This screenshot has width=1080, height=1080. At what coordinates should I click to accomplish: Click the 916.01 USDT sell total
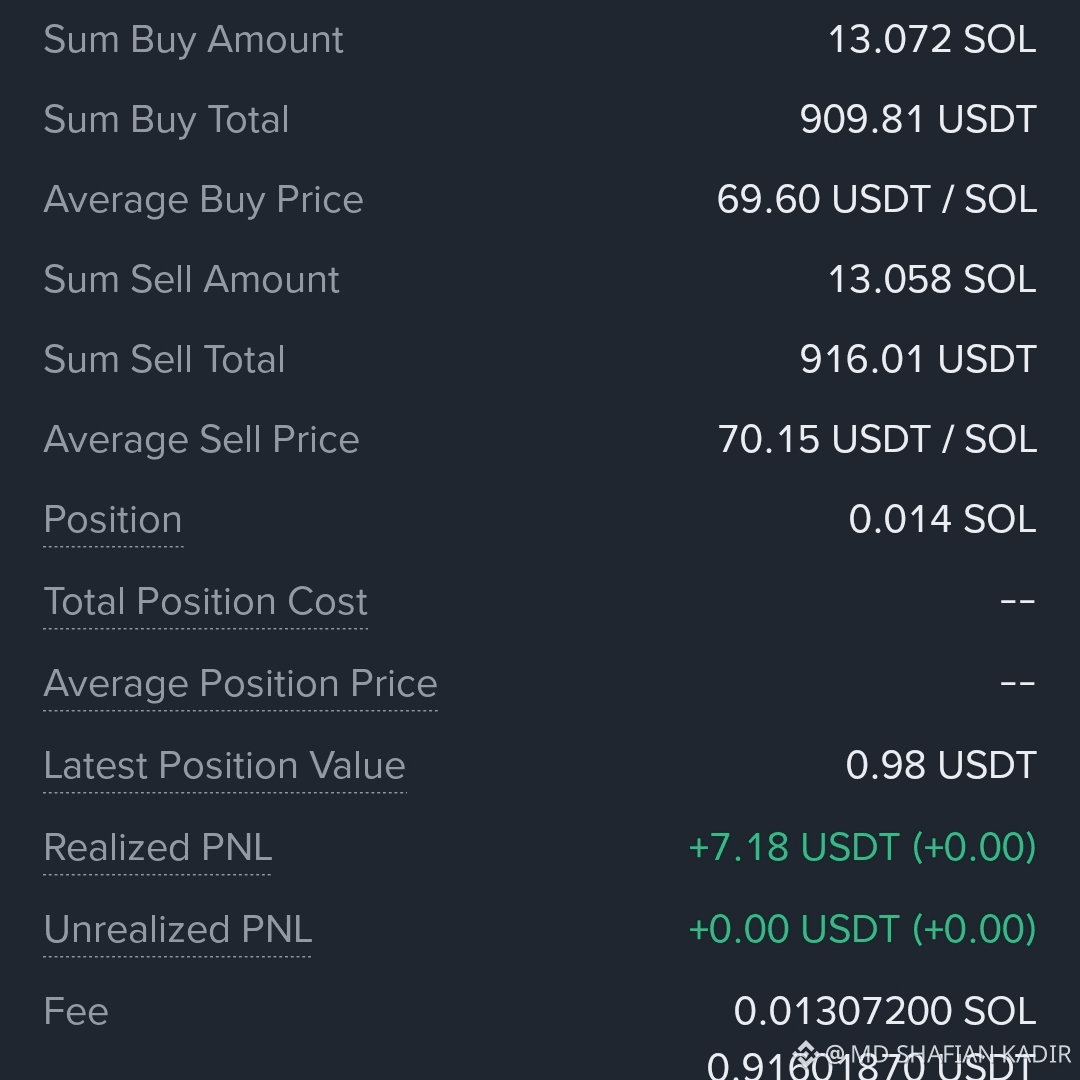tap(918, 359)
